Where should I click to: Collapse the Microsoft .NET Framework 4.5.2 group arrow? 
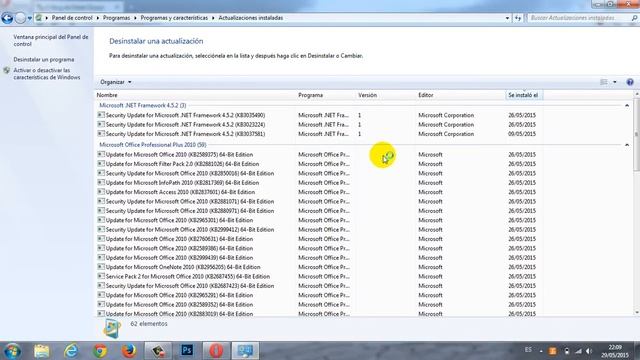pos(627,105)
